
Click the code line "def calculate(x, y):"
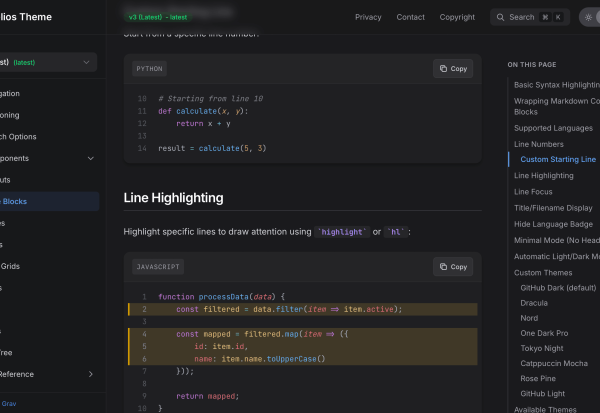click(x=203, y=111)
